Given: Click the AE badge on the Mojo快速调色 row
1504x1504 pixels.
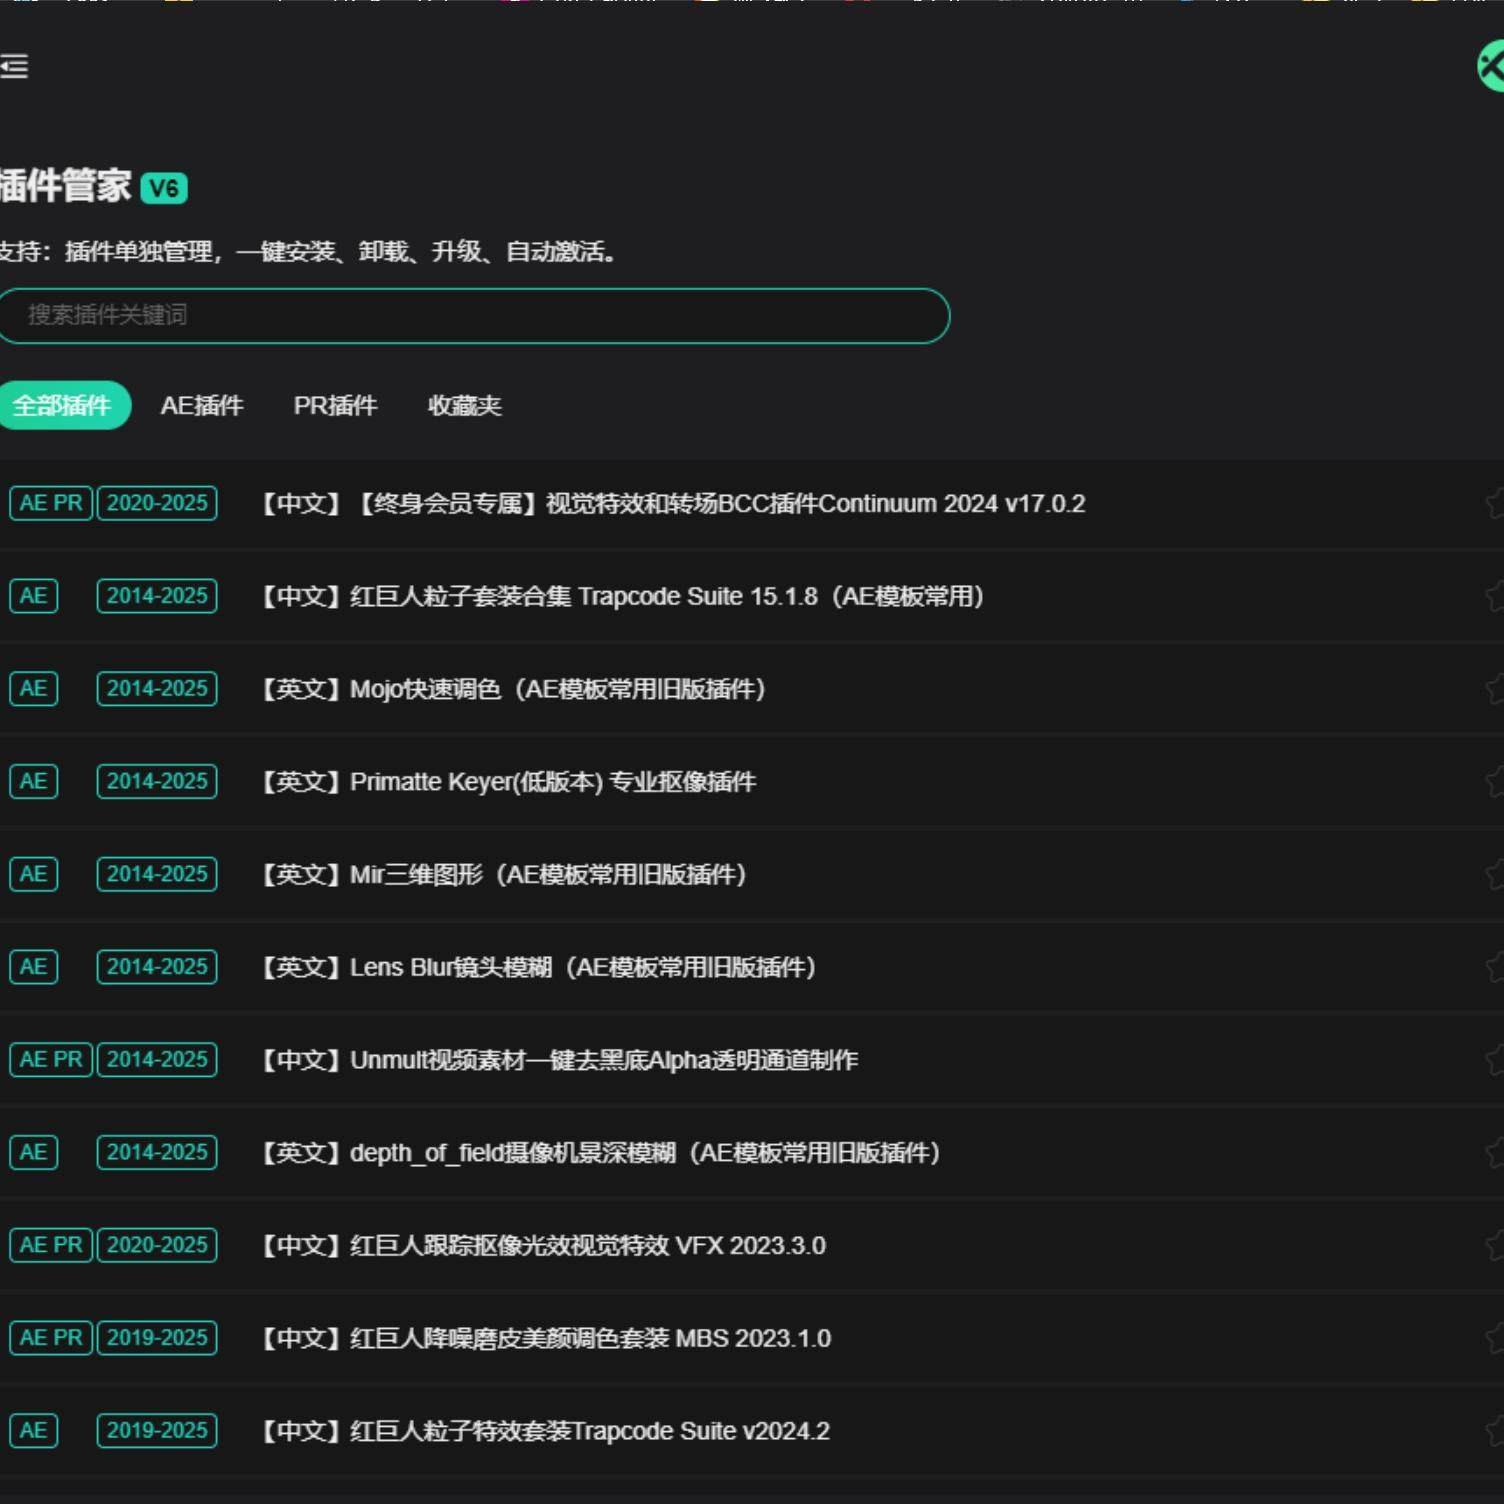Looking at the screenshot, I should 33,688.
